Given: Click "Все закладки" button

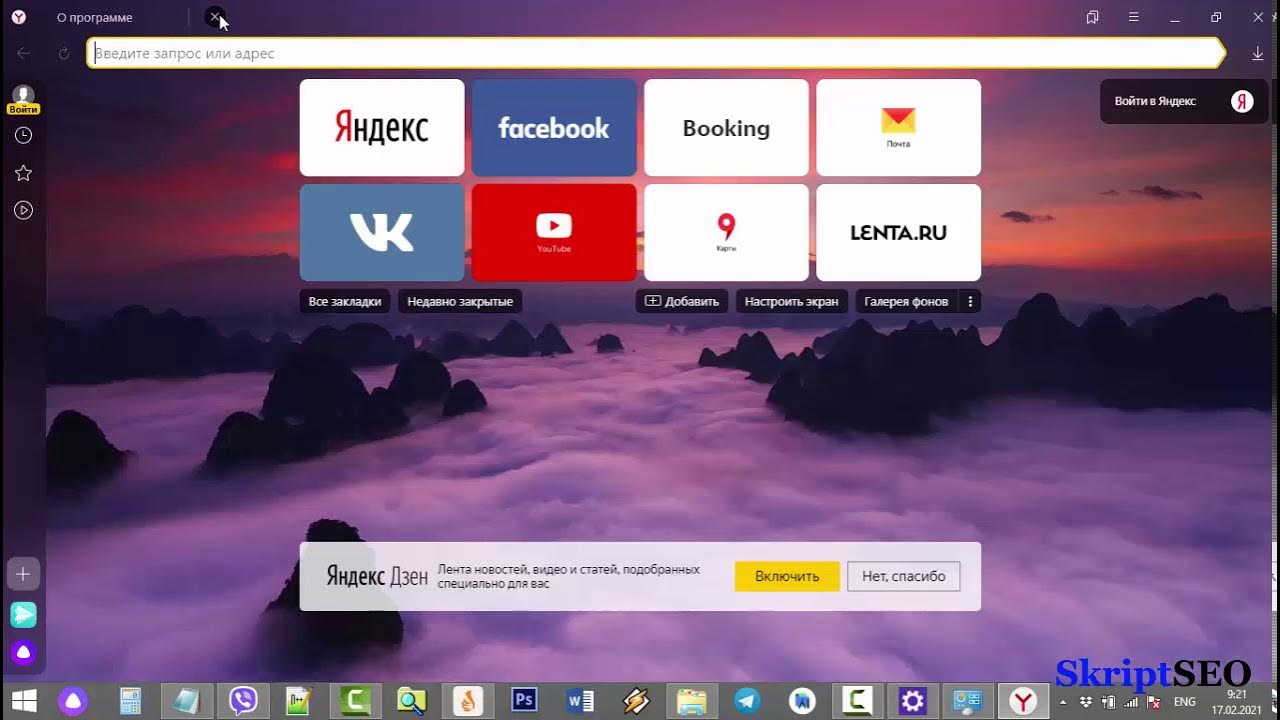Looking at the screenshot, I should click(345, 301).
